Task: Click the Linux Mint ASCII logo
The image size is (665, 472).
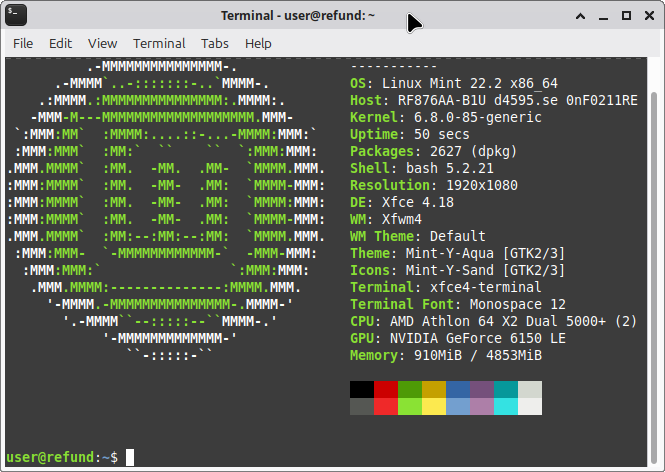Action: (x=166, y=211)
